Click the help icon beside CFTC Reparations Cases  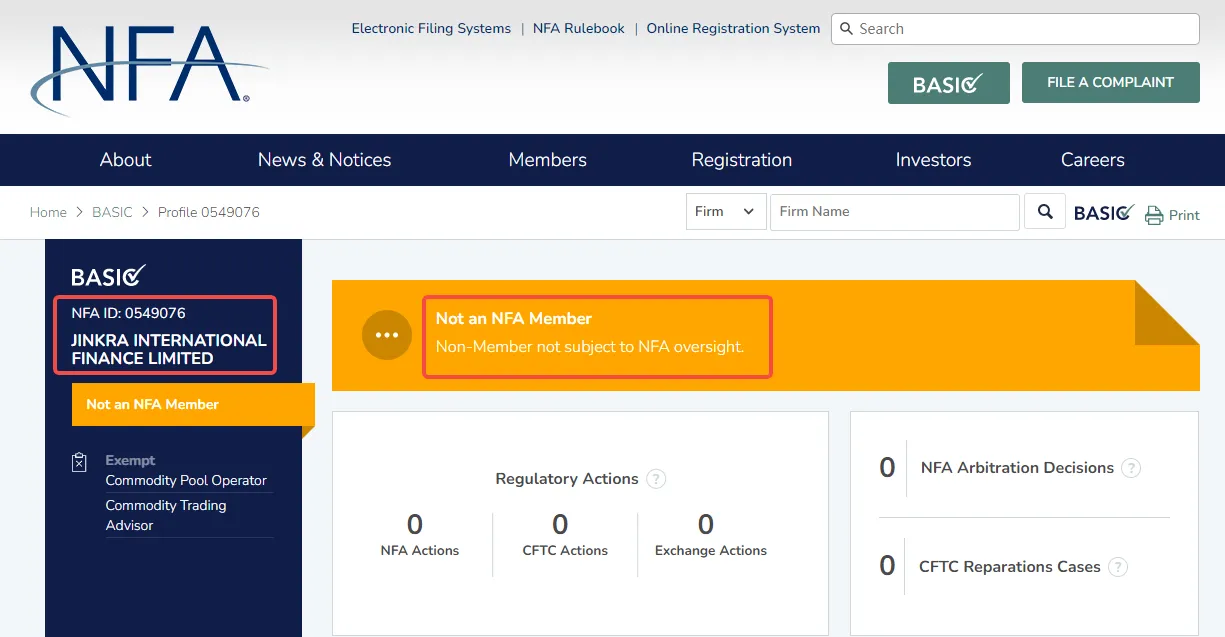tap(1118, 567)
